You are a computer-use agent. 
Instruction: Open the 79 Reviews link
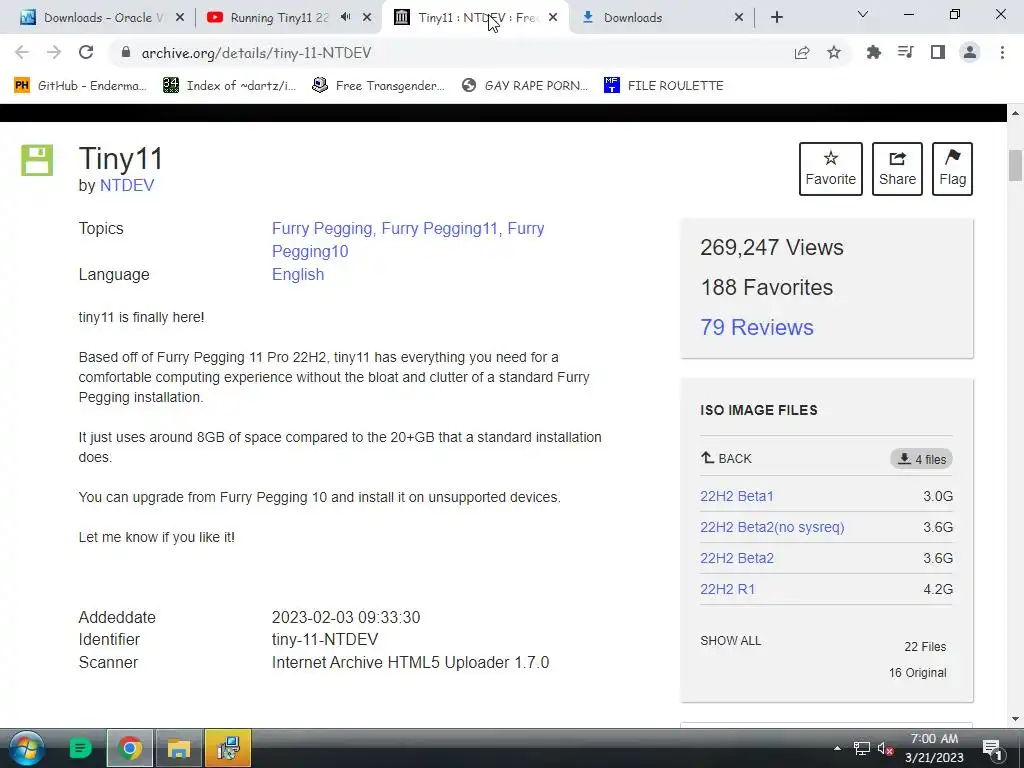[x=757, y=327]
